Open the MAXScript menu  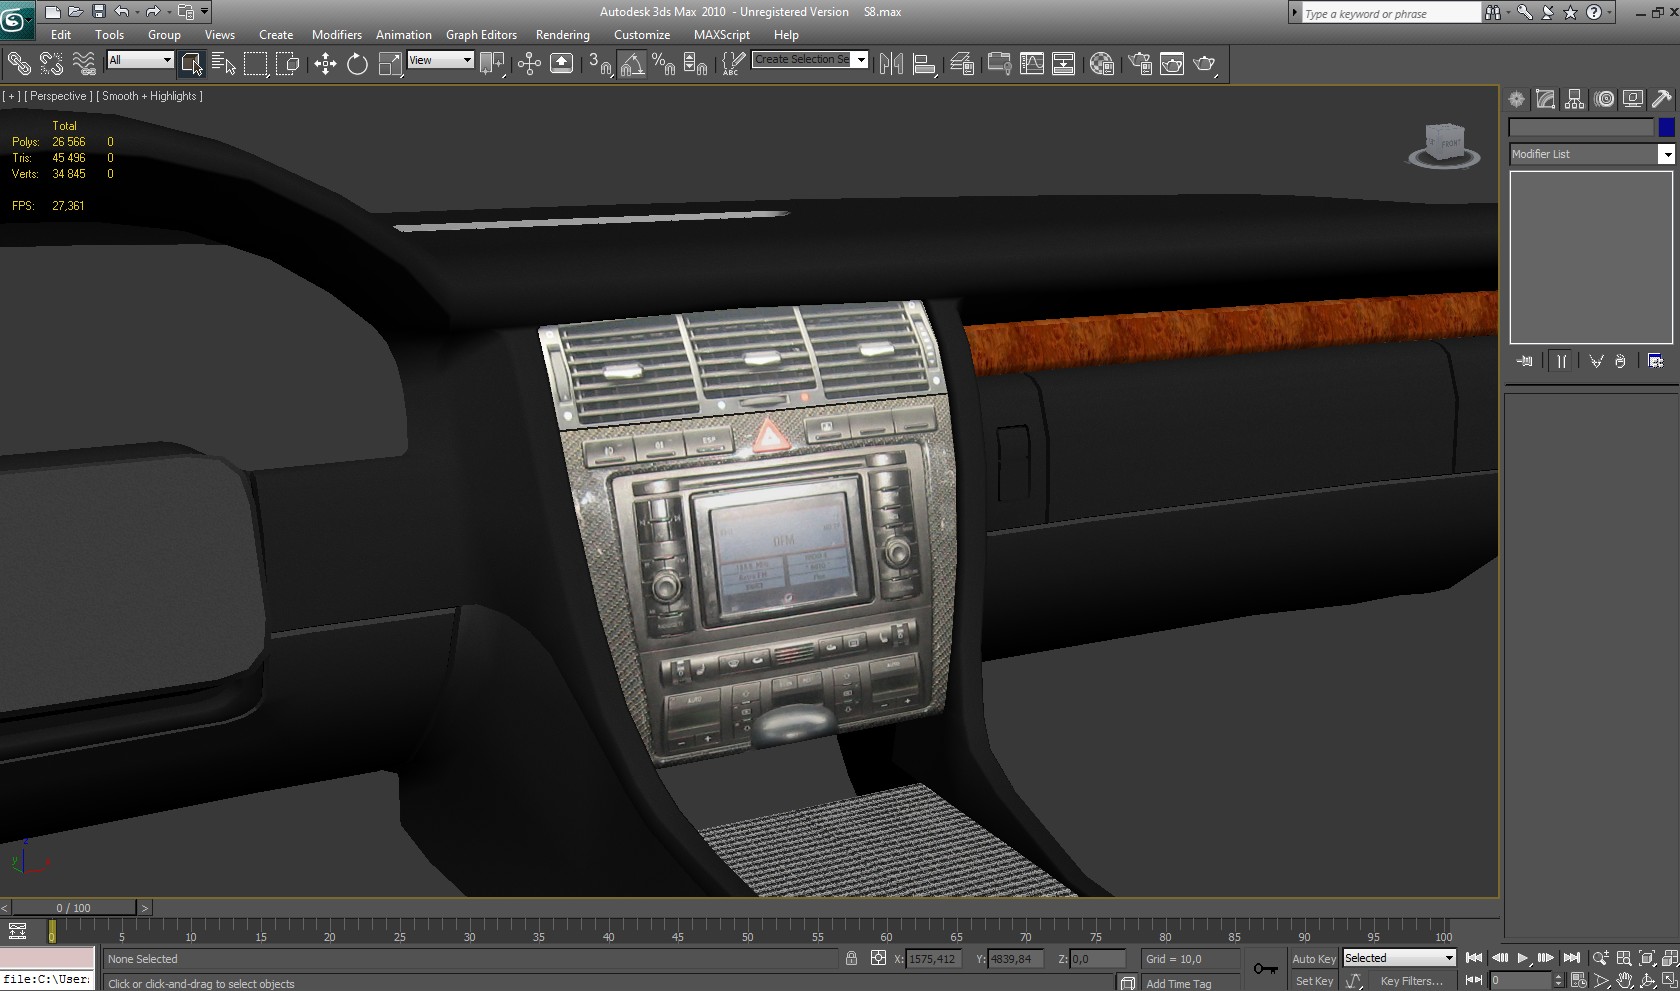tap(721, 35)
